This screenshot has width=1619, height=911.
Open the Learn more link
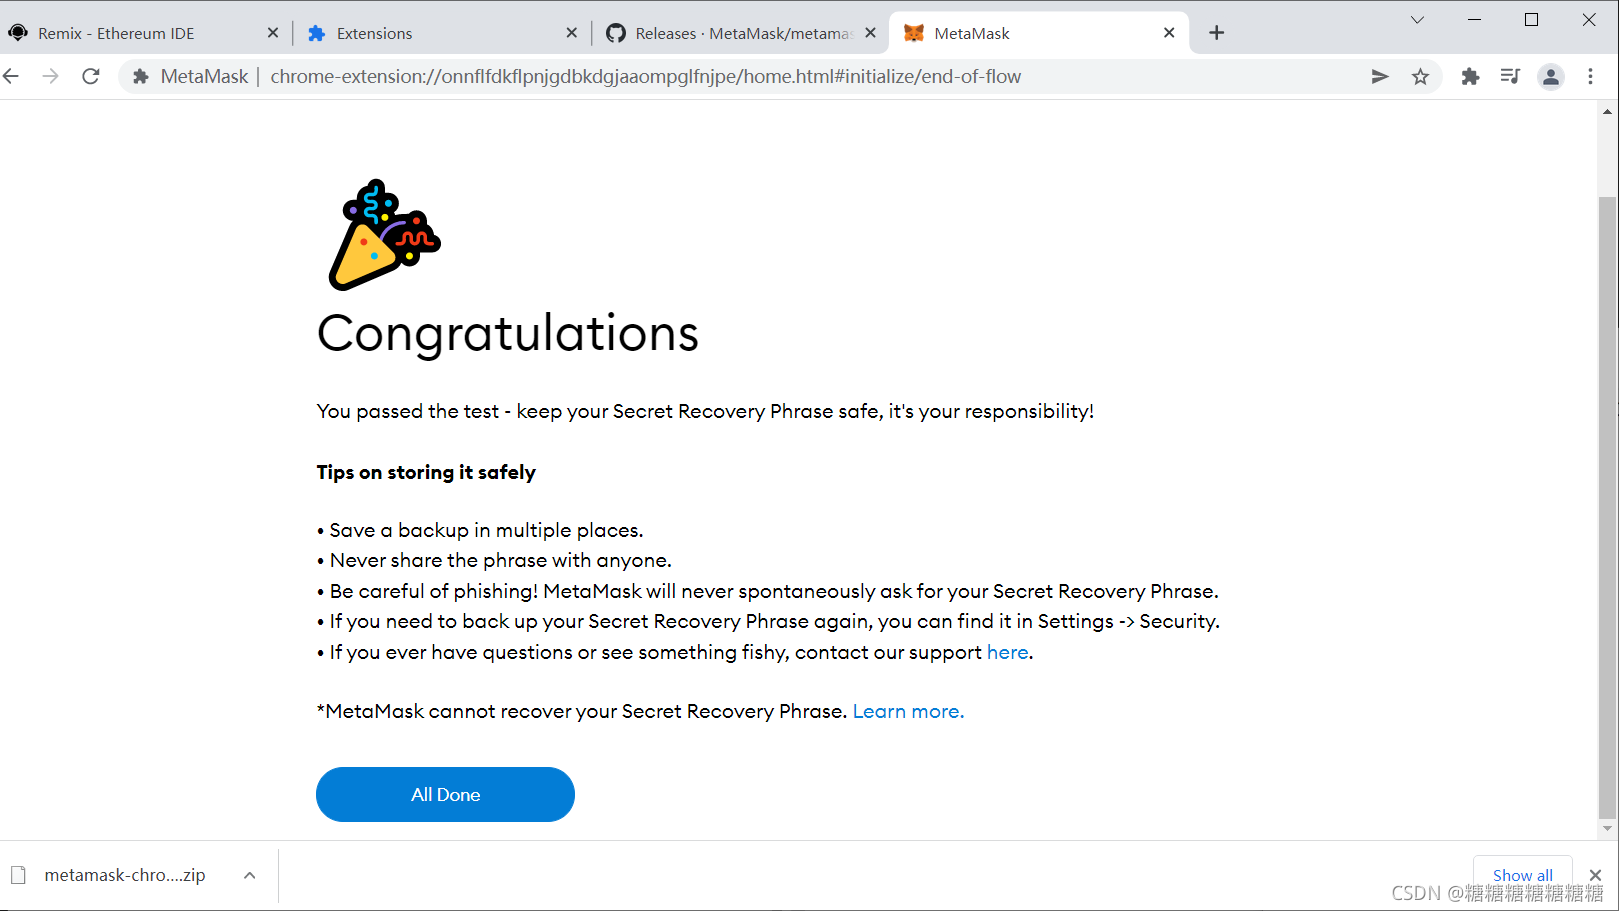(x=908, y=711)
